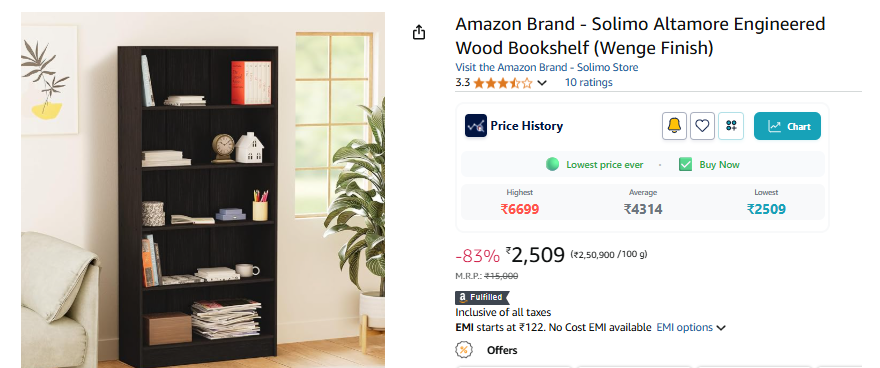Click the Lowest price ₹2509 value
The height and width of the screenshot is (368, 880).
tap(766, 209)
